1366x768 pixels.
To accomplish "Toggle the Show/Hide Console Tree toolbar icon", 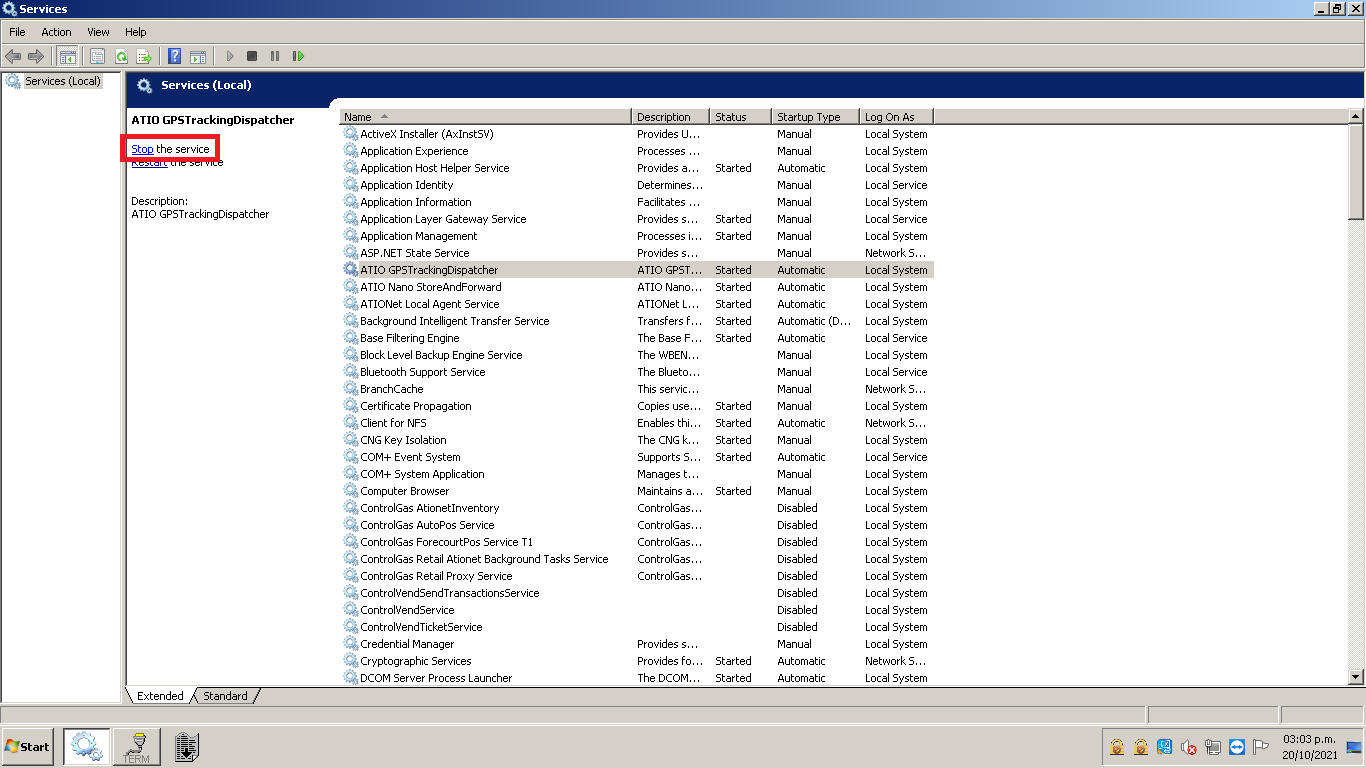I will point(68,56).
